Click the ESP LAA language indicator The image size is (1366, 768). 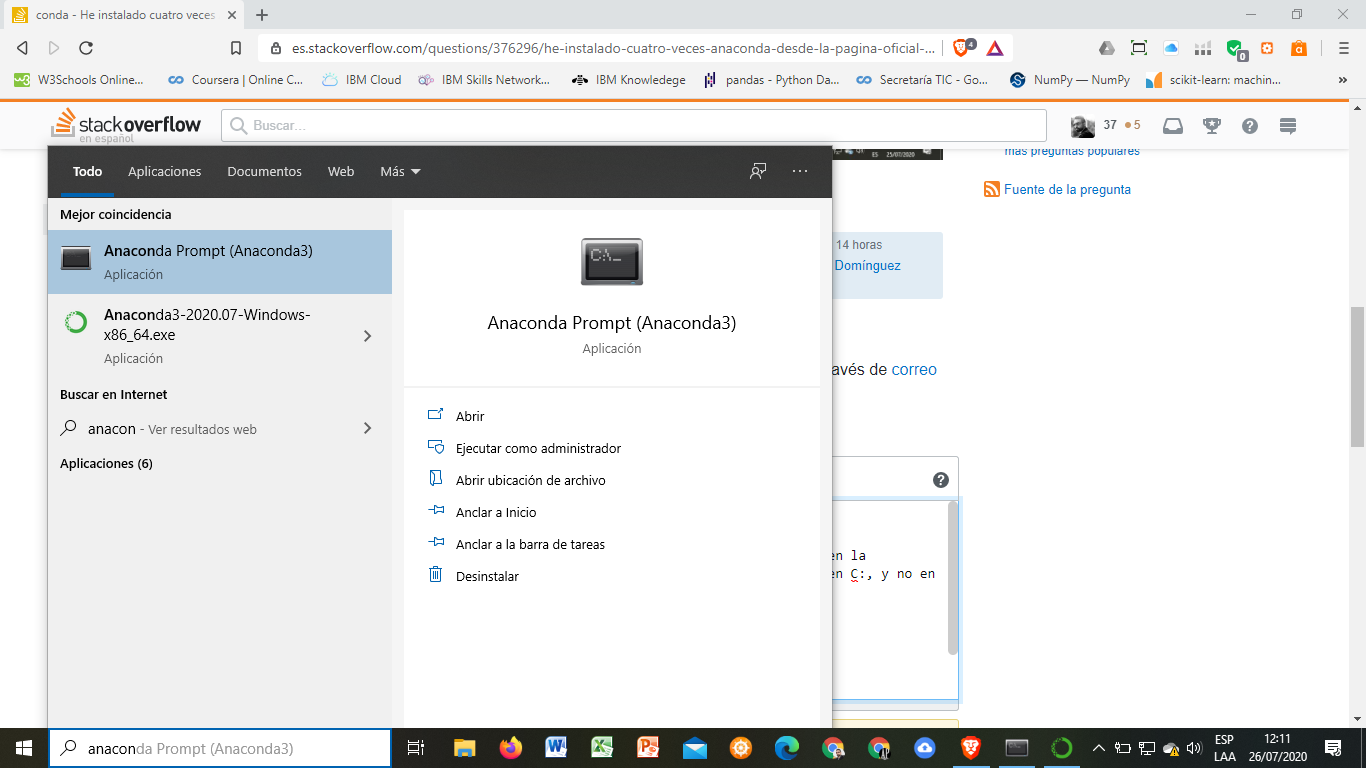tap(1225, 748)
